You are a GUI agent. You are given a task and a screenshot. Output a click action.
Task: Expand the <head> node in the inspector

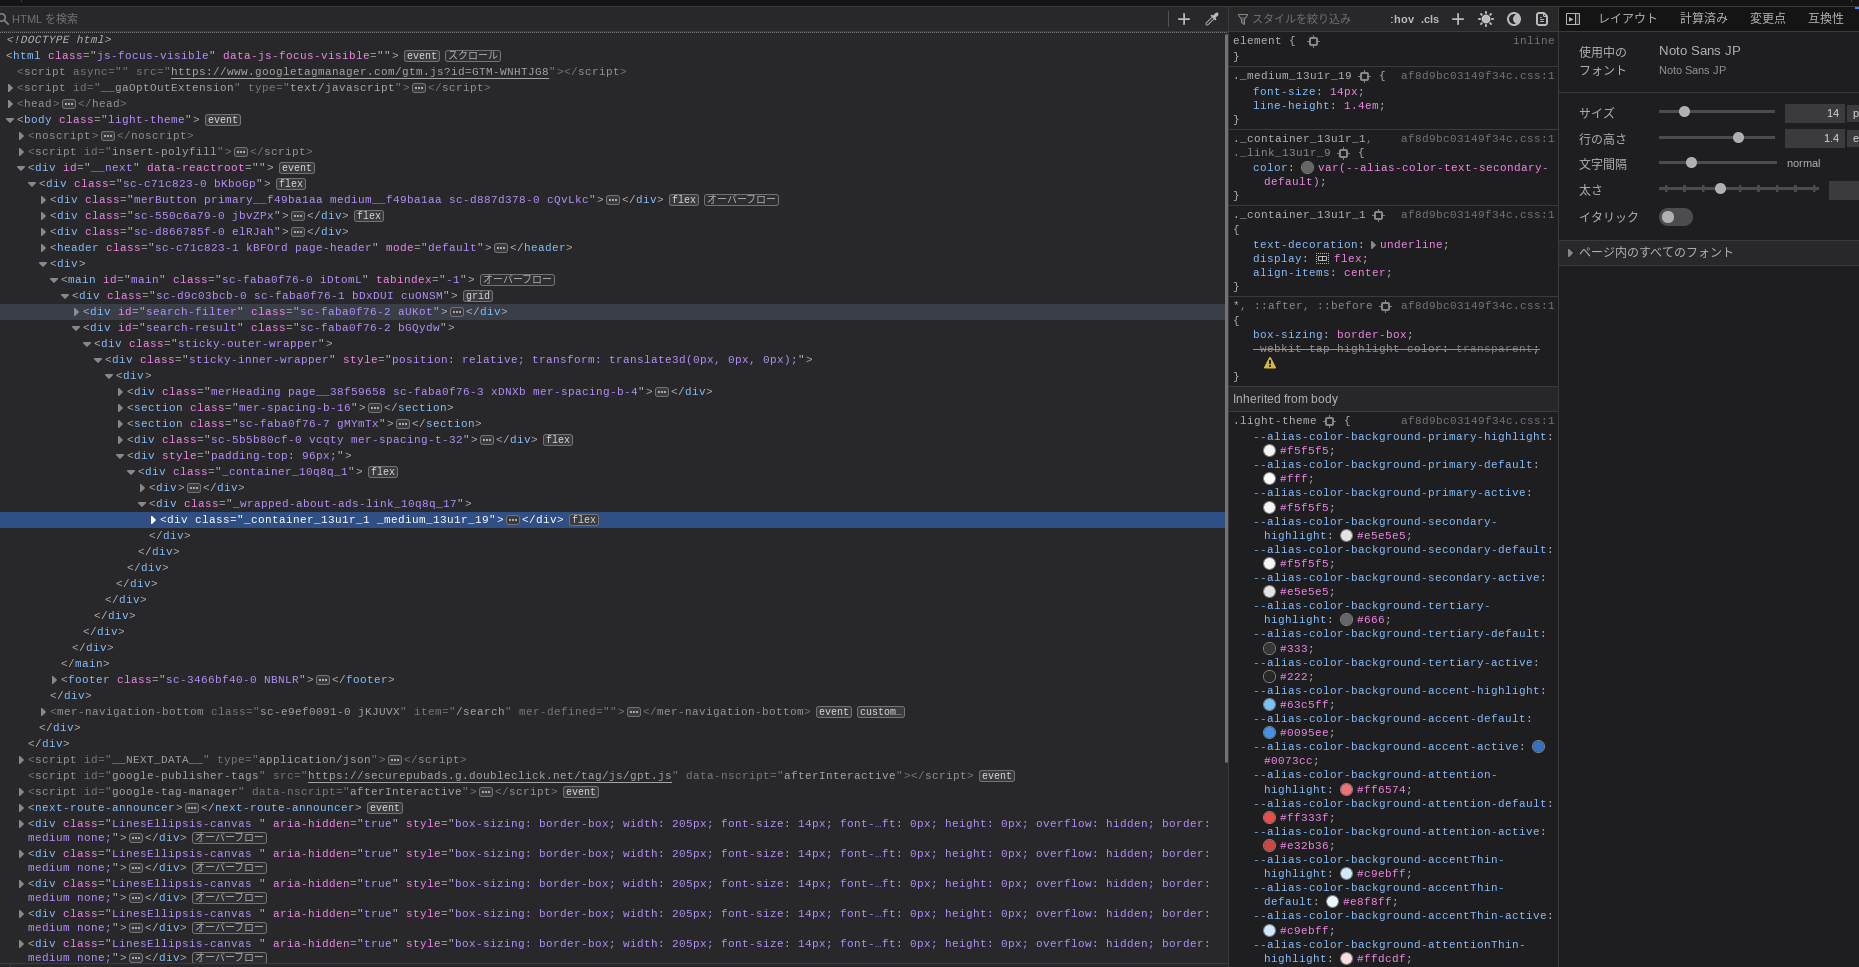[11, 103]
